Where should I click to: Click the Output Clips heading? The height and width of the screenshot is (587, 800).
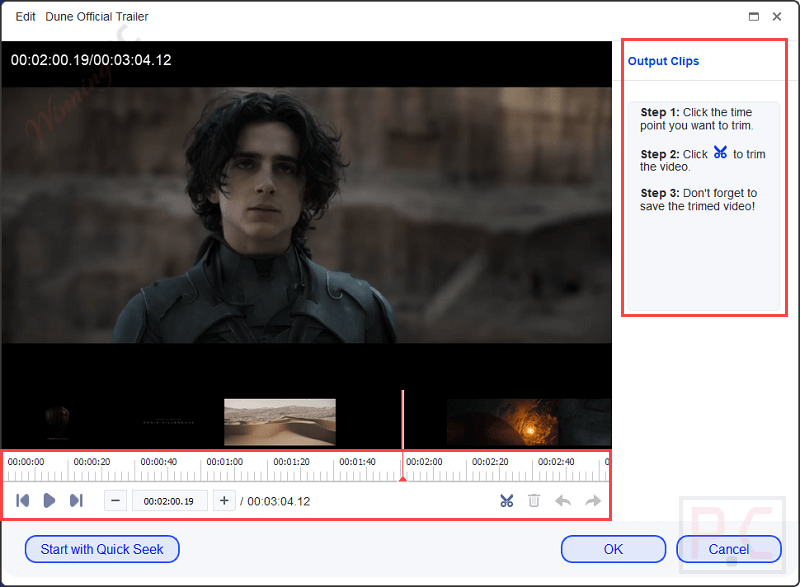click(663, 61)
